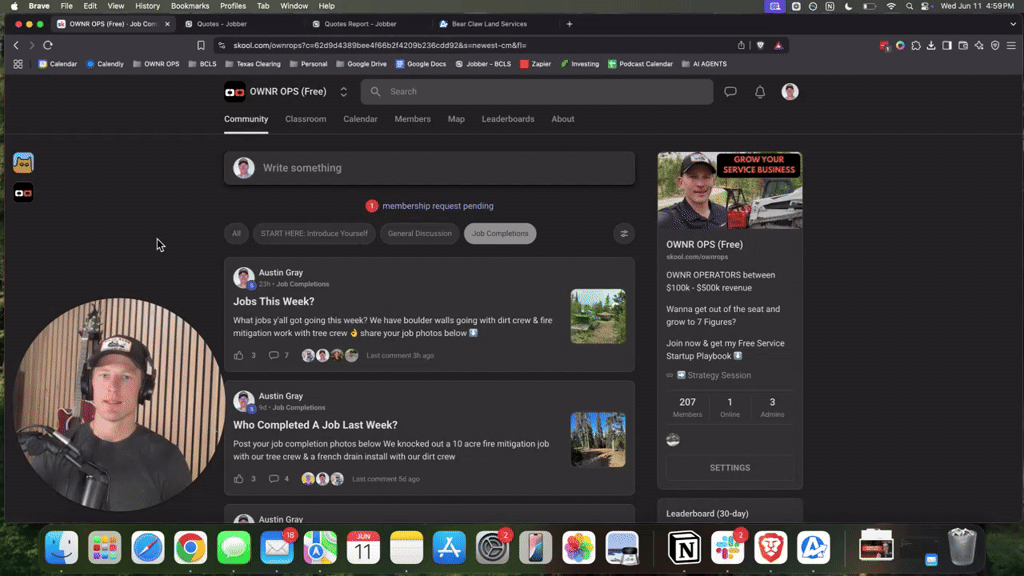Select the All category filter
This screenshot has width=1024, height=576.
[x=236, y=233]
